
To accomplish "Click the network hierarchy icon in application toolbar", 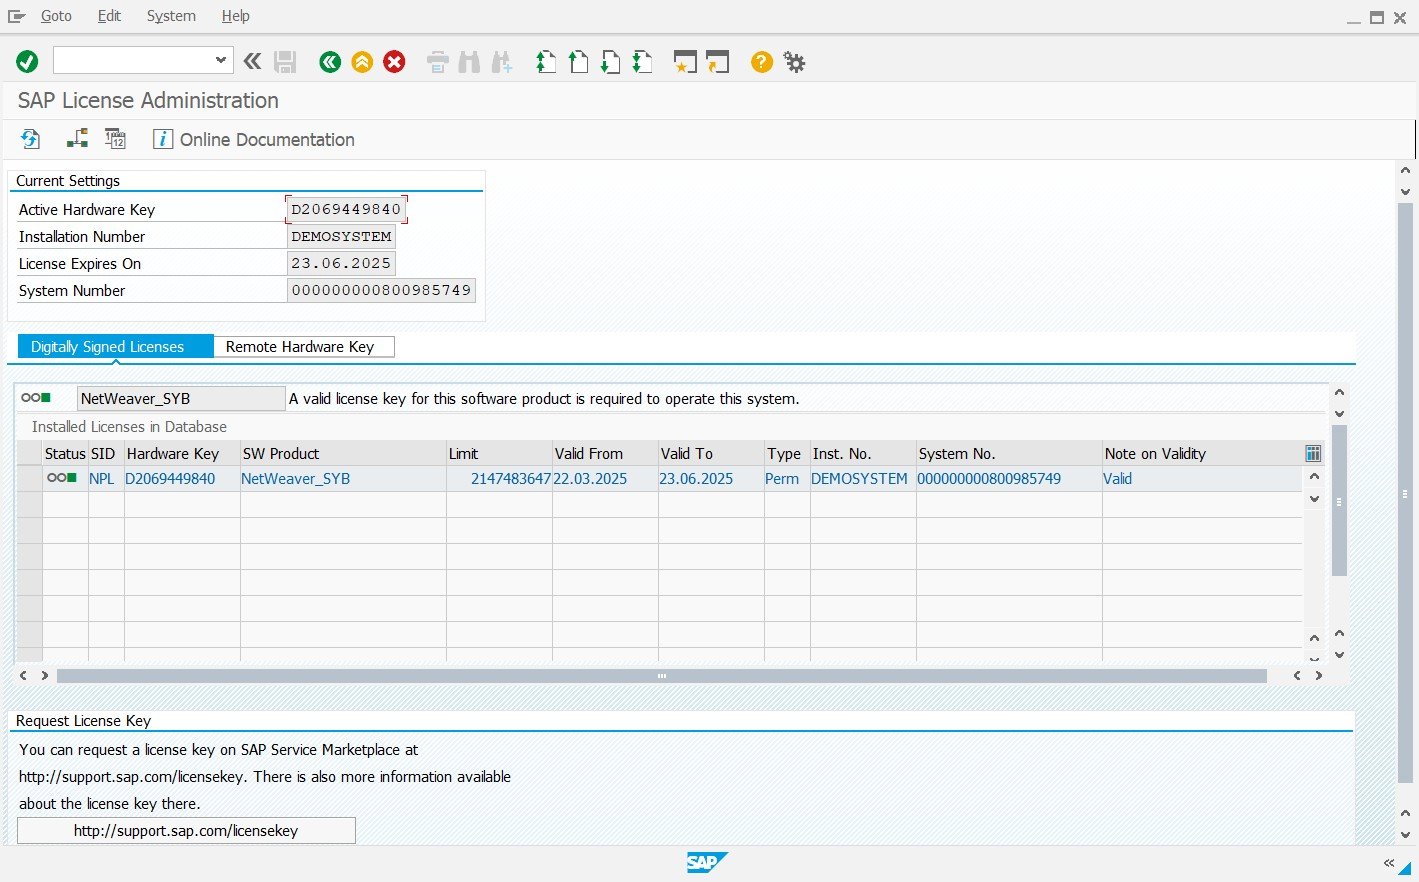I will click(x=77, y=139).
